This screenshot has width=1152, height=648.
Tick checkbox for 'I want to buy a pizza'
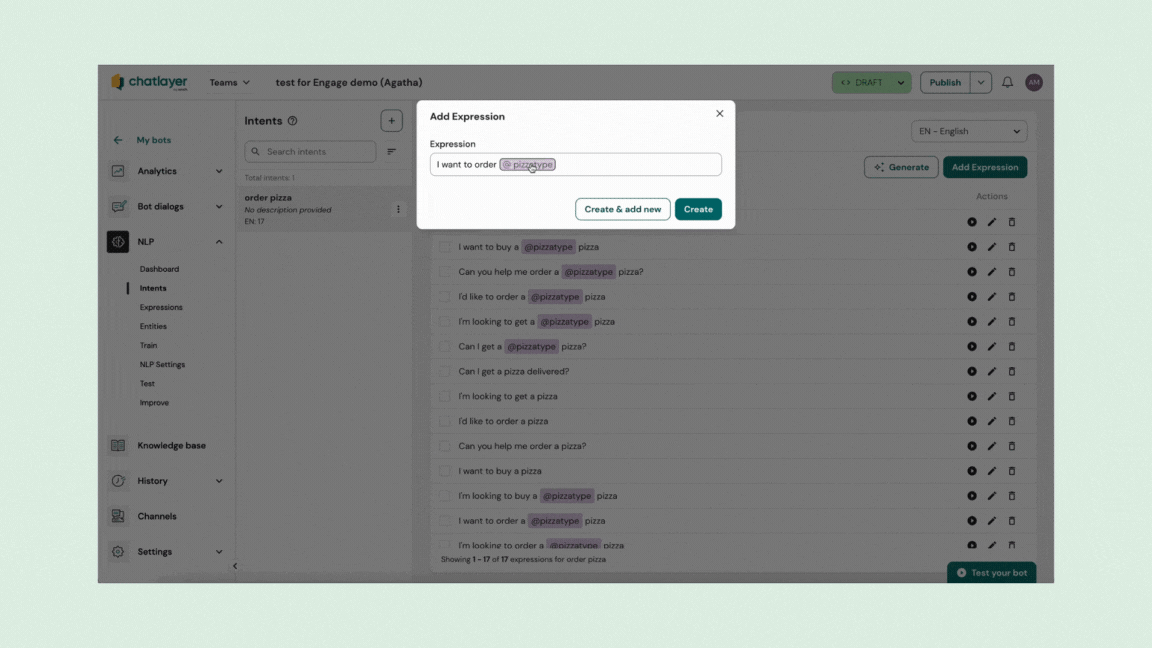pyautogui.click(x=445, y=471)
